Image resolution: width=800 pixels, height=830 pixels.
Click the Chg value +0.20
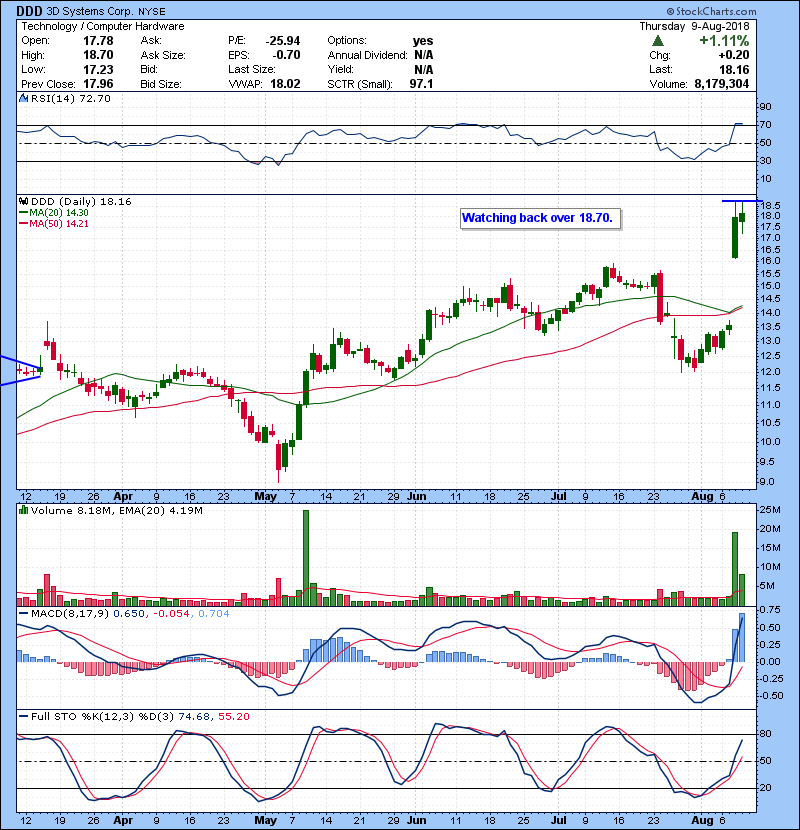734,55
